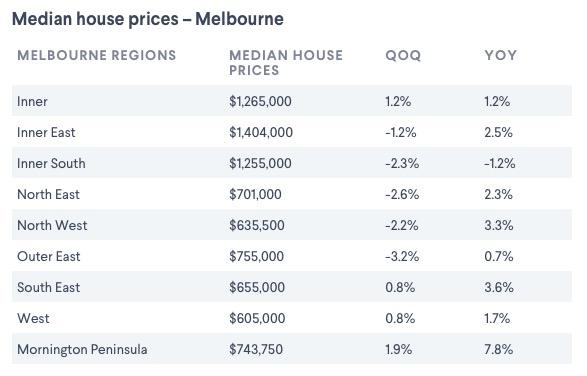Image resolution: width=587 pixels, height=376 pixels.
Task: Select the MELBOURNE REGIONS column header
Action: pyautogui.click(x=97, y=55)
